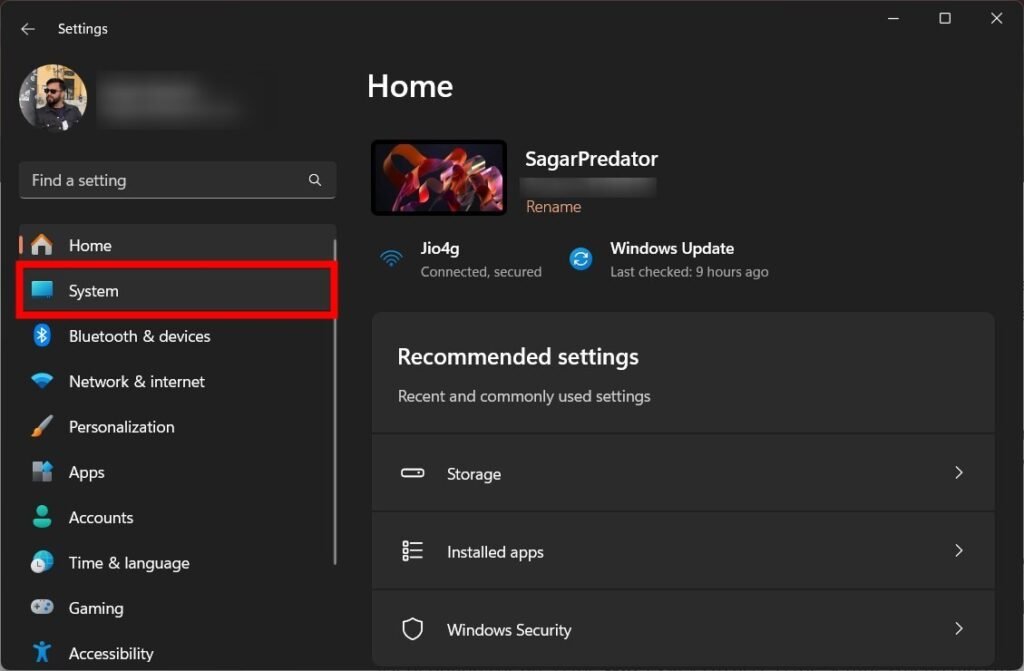This screenshot has height=671, width=1024.
Task: Click the Installed apps list icon
Action: [x=413, y=551]
